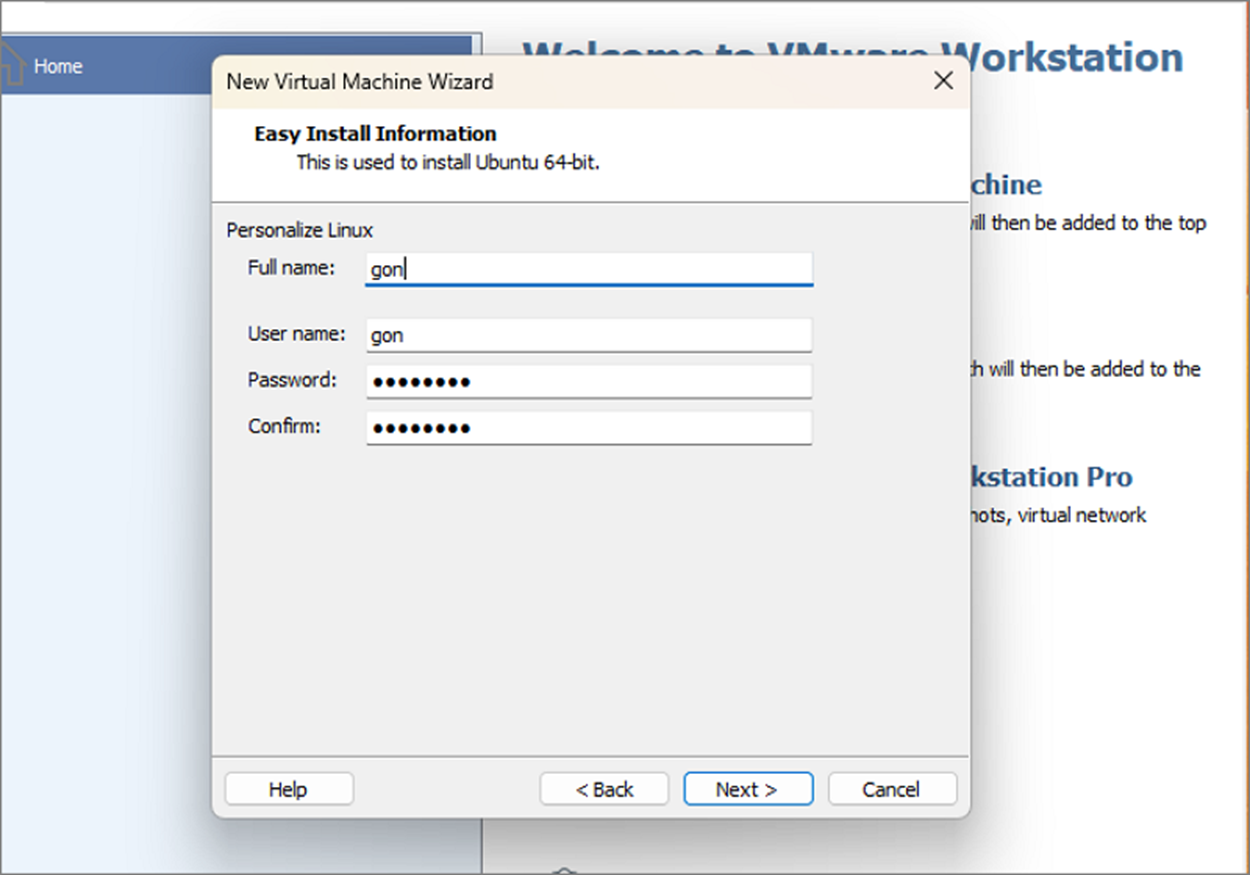Image resolution: width=1250 pixels, height=875 pixels.
Task: Go back with the Back button
Action: (x=604, y=789)
